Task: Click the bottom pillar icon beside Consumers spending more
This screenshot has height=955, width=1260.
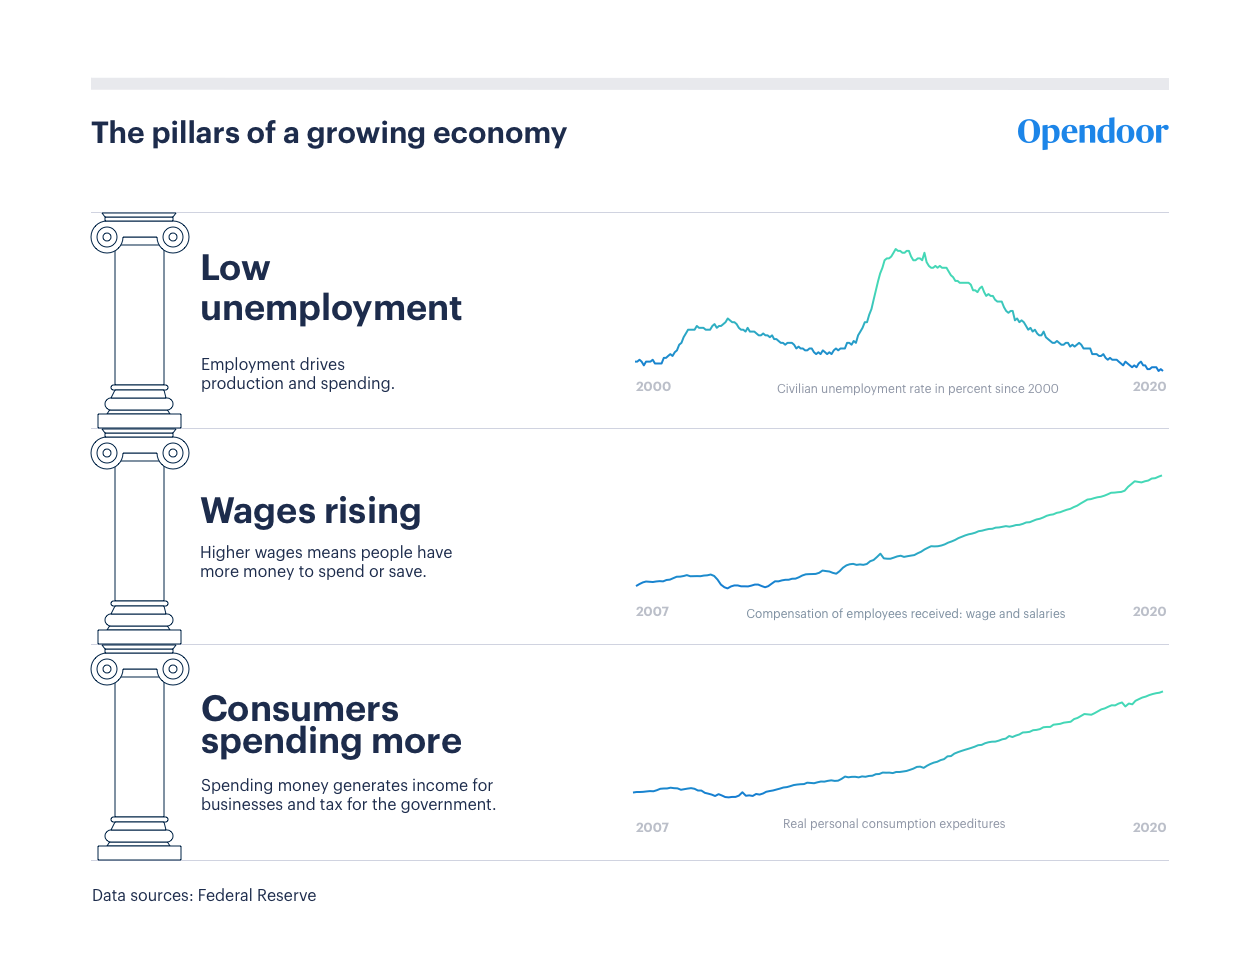Action: pos(139,753)
